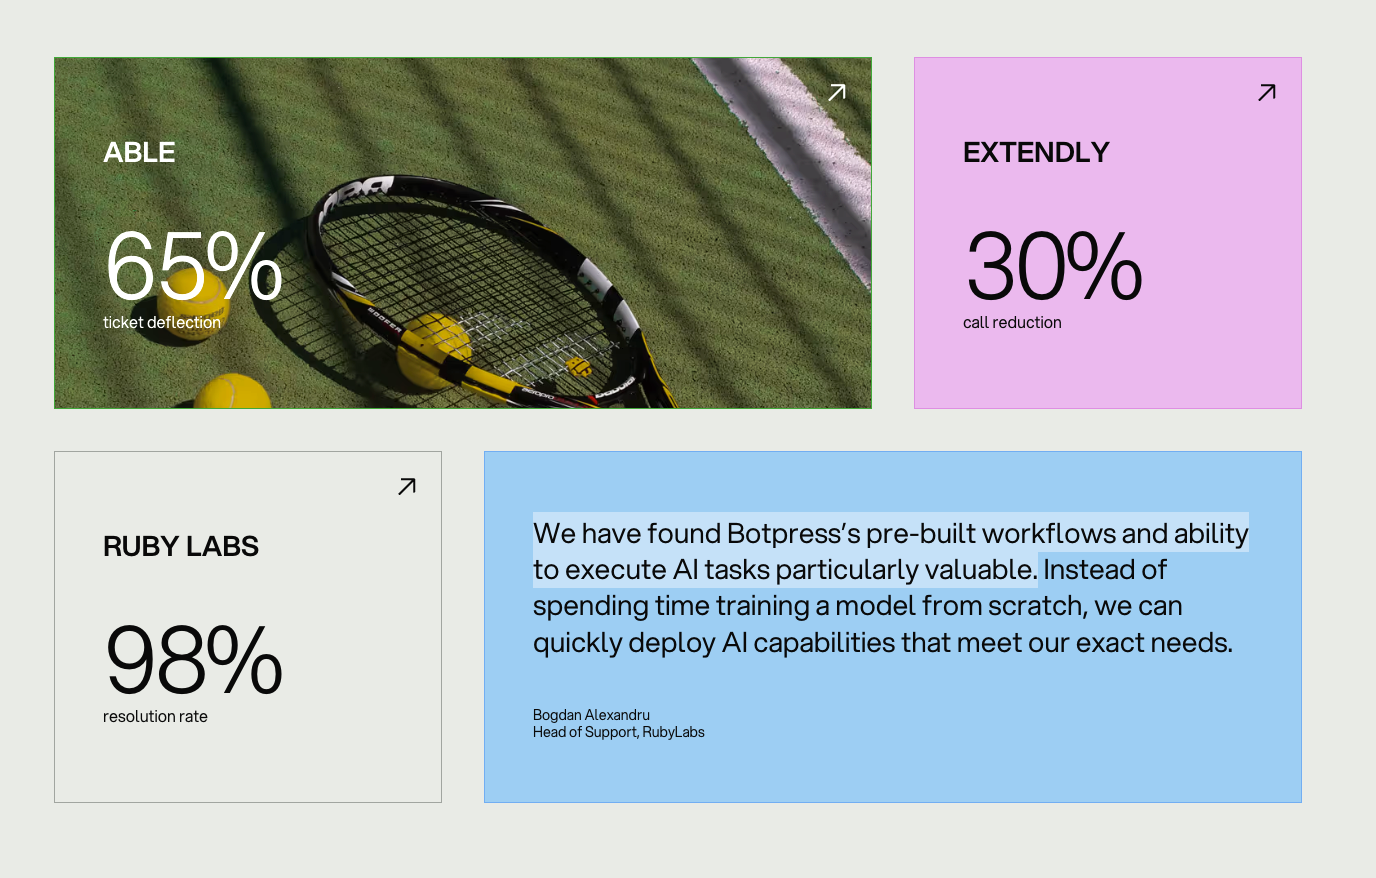
Task: Click the 98% statistic number
Action: pos(193,660)
